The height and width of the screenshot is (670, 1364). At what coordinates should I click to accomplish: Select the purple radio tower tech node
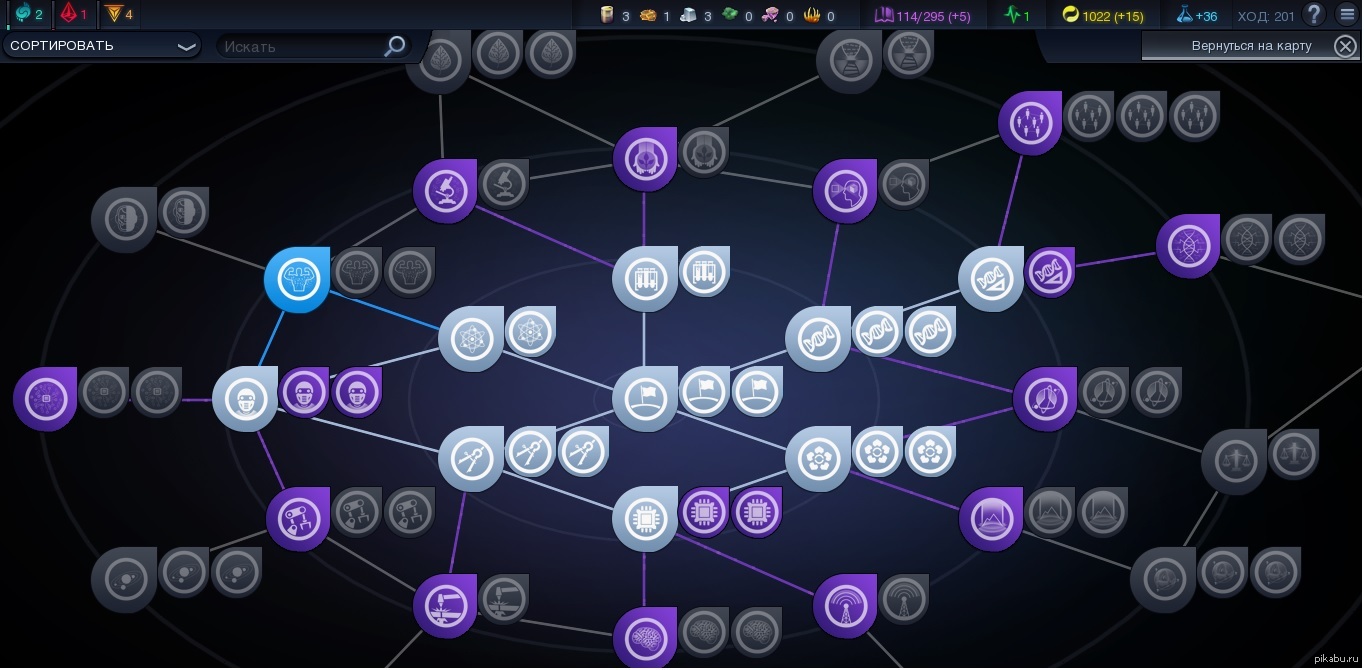[x=845, y=605]
